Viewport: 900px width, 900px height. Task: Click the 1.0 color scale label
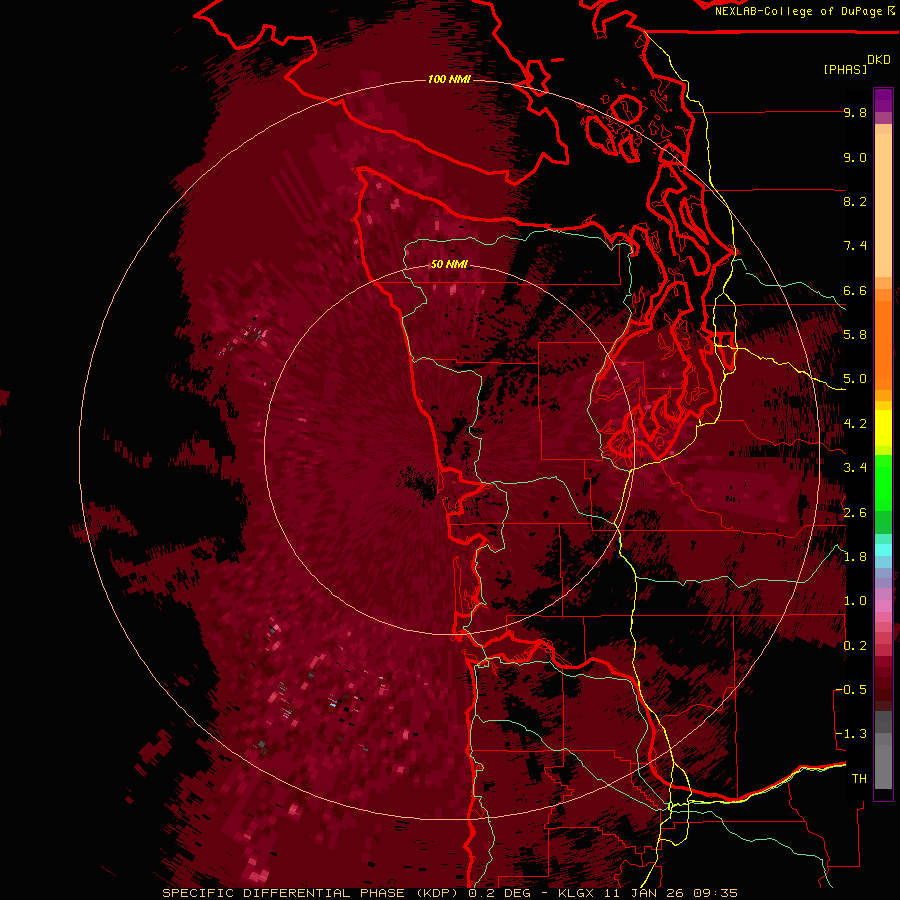coord(855,601)
